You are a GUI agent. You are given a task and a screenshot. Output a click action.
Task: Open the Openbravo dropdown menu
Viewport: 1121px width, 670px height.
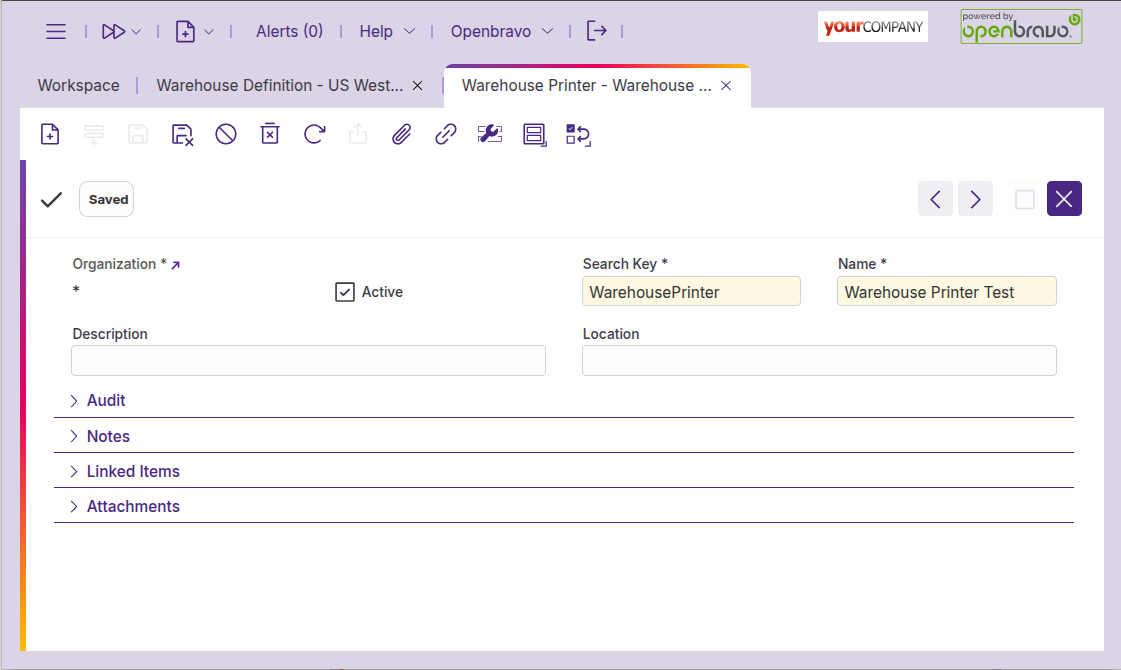pos(501,31)
